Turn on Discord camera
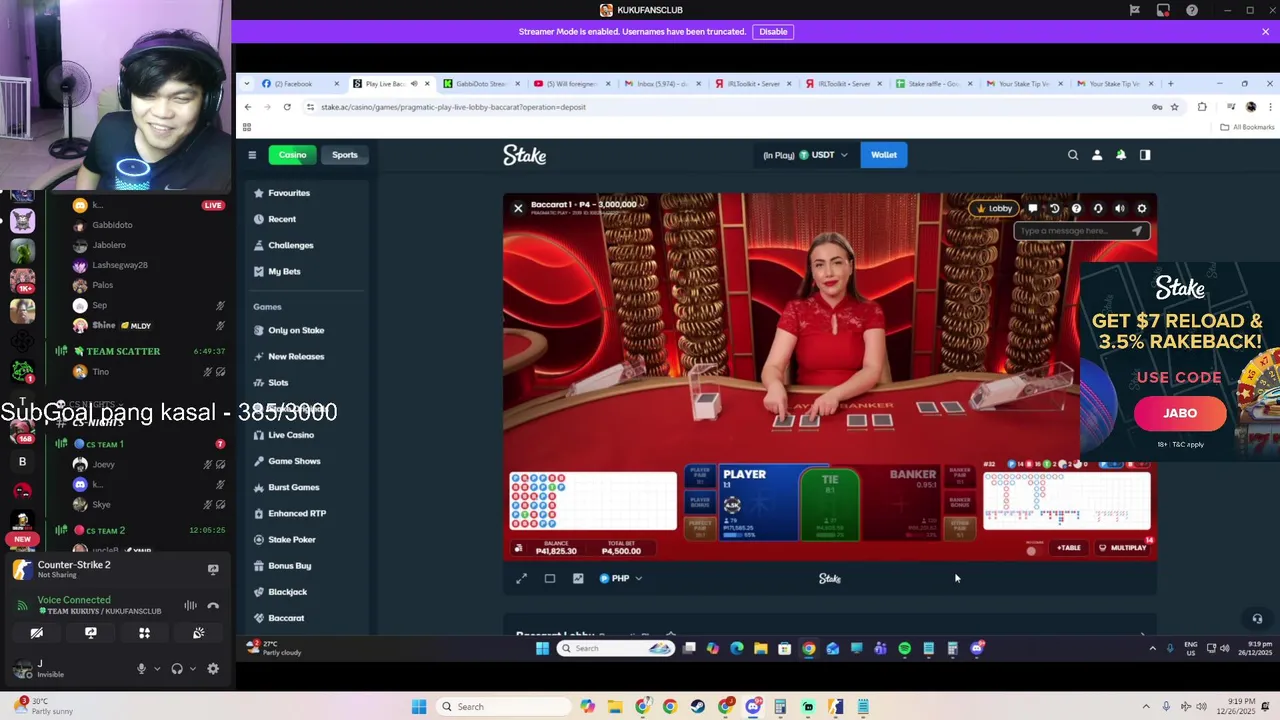 point(37,633)
